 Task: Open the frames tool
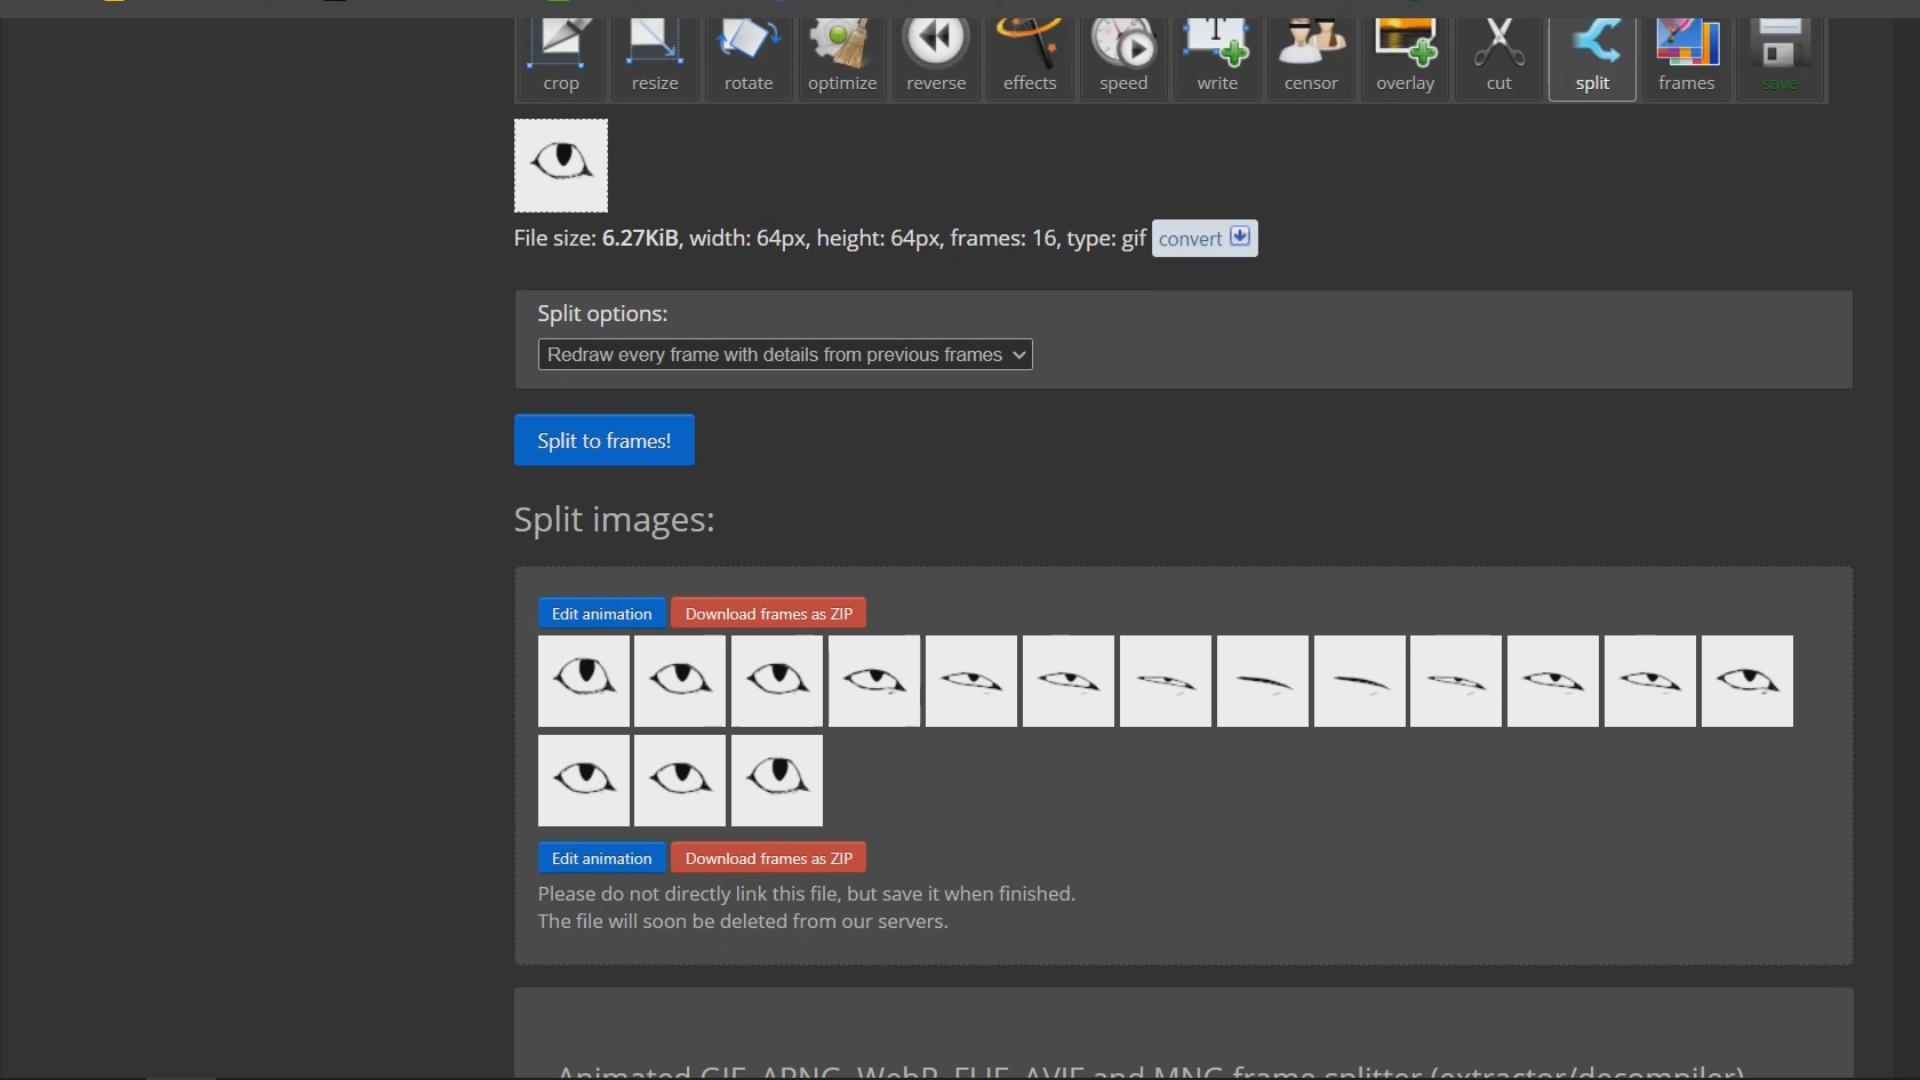click(x=1686, y=58)
